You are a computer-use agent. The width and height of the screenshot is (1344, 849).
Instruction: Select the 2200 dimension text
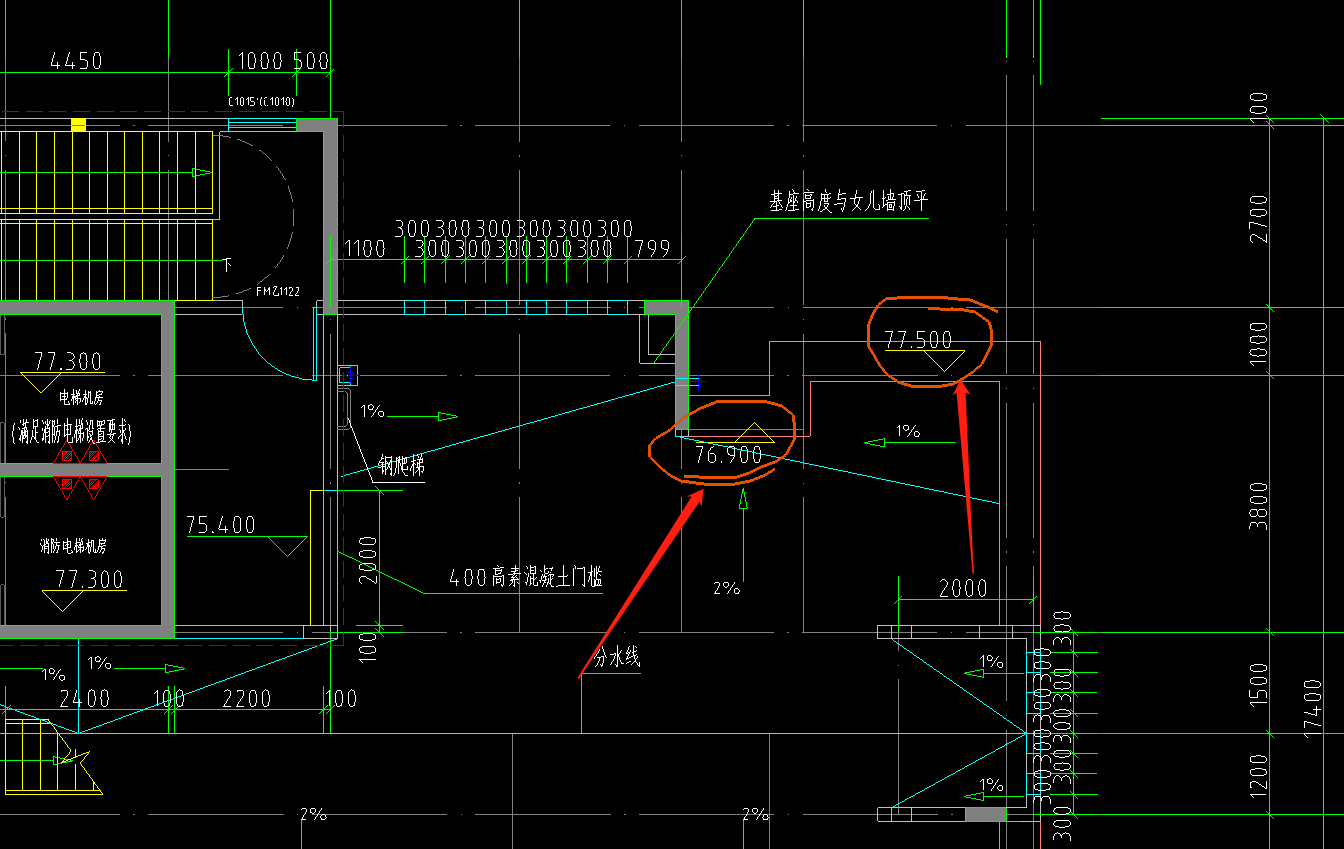[x=246, y=698]
